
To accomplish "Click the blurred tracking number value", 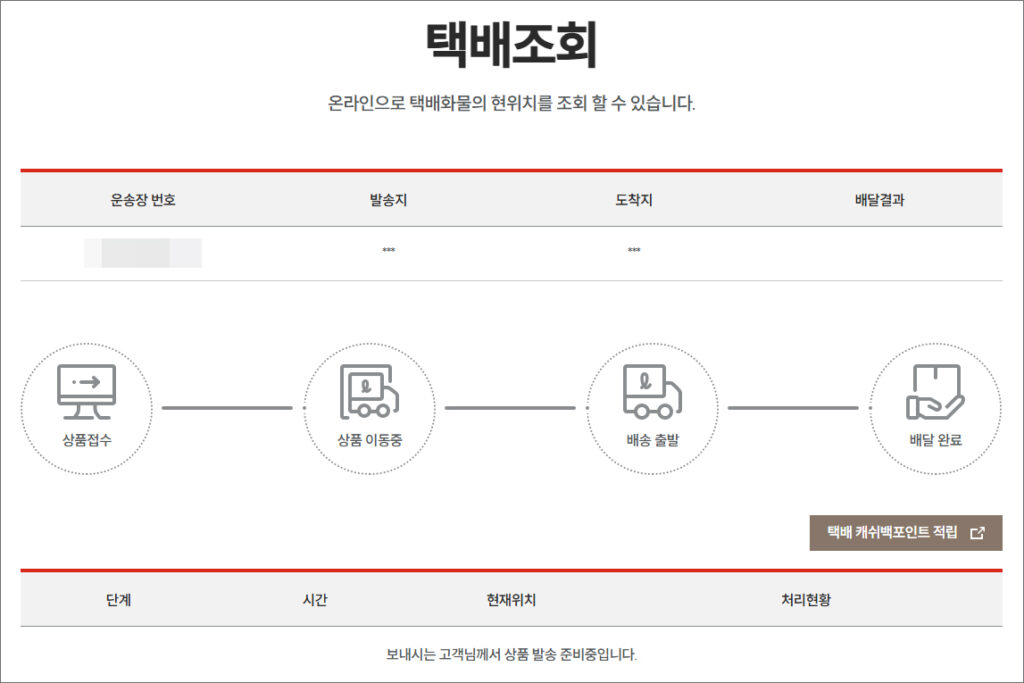I will coord(143,252).
